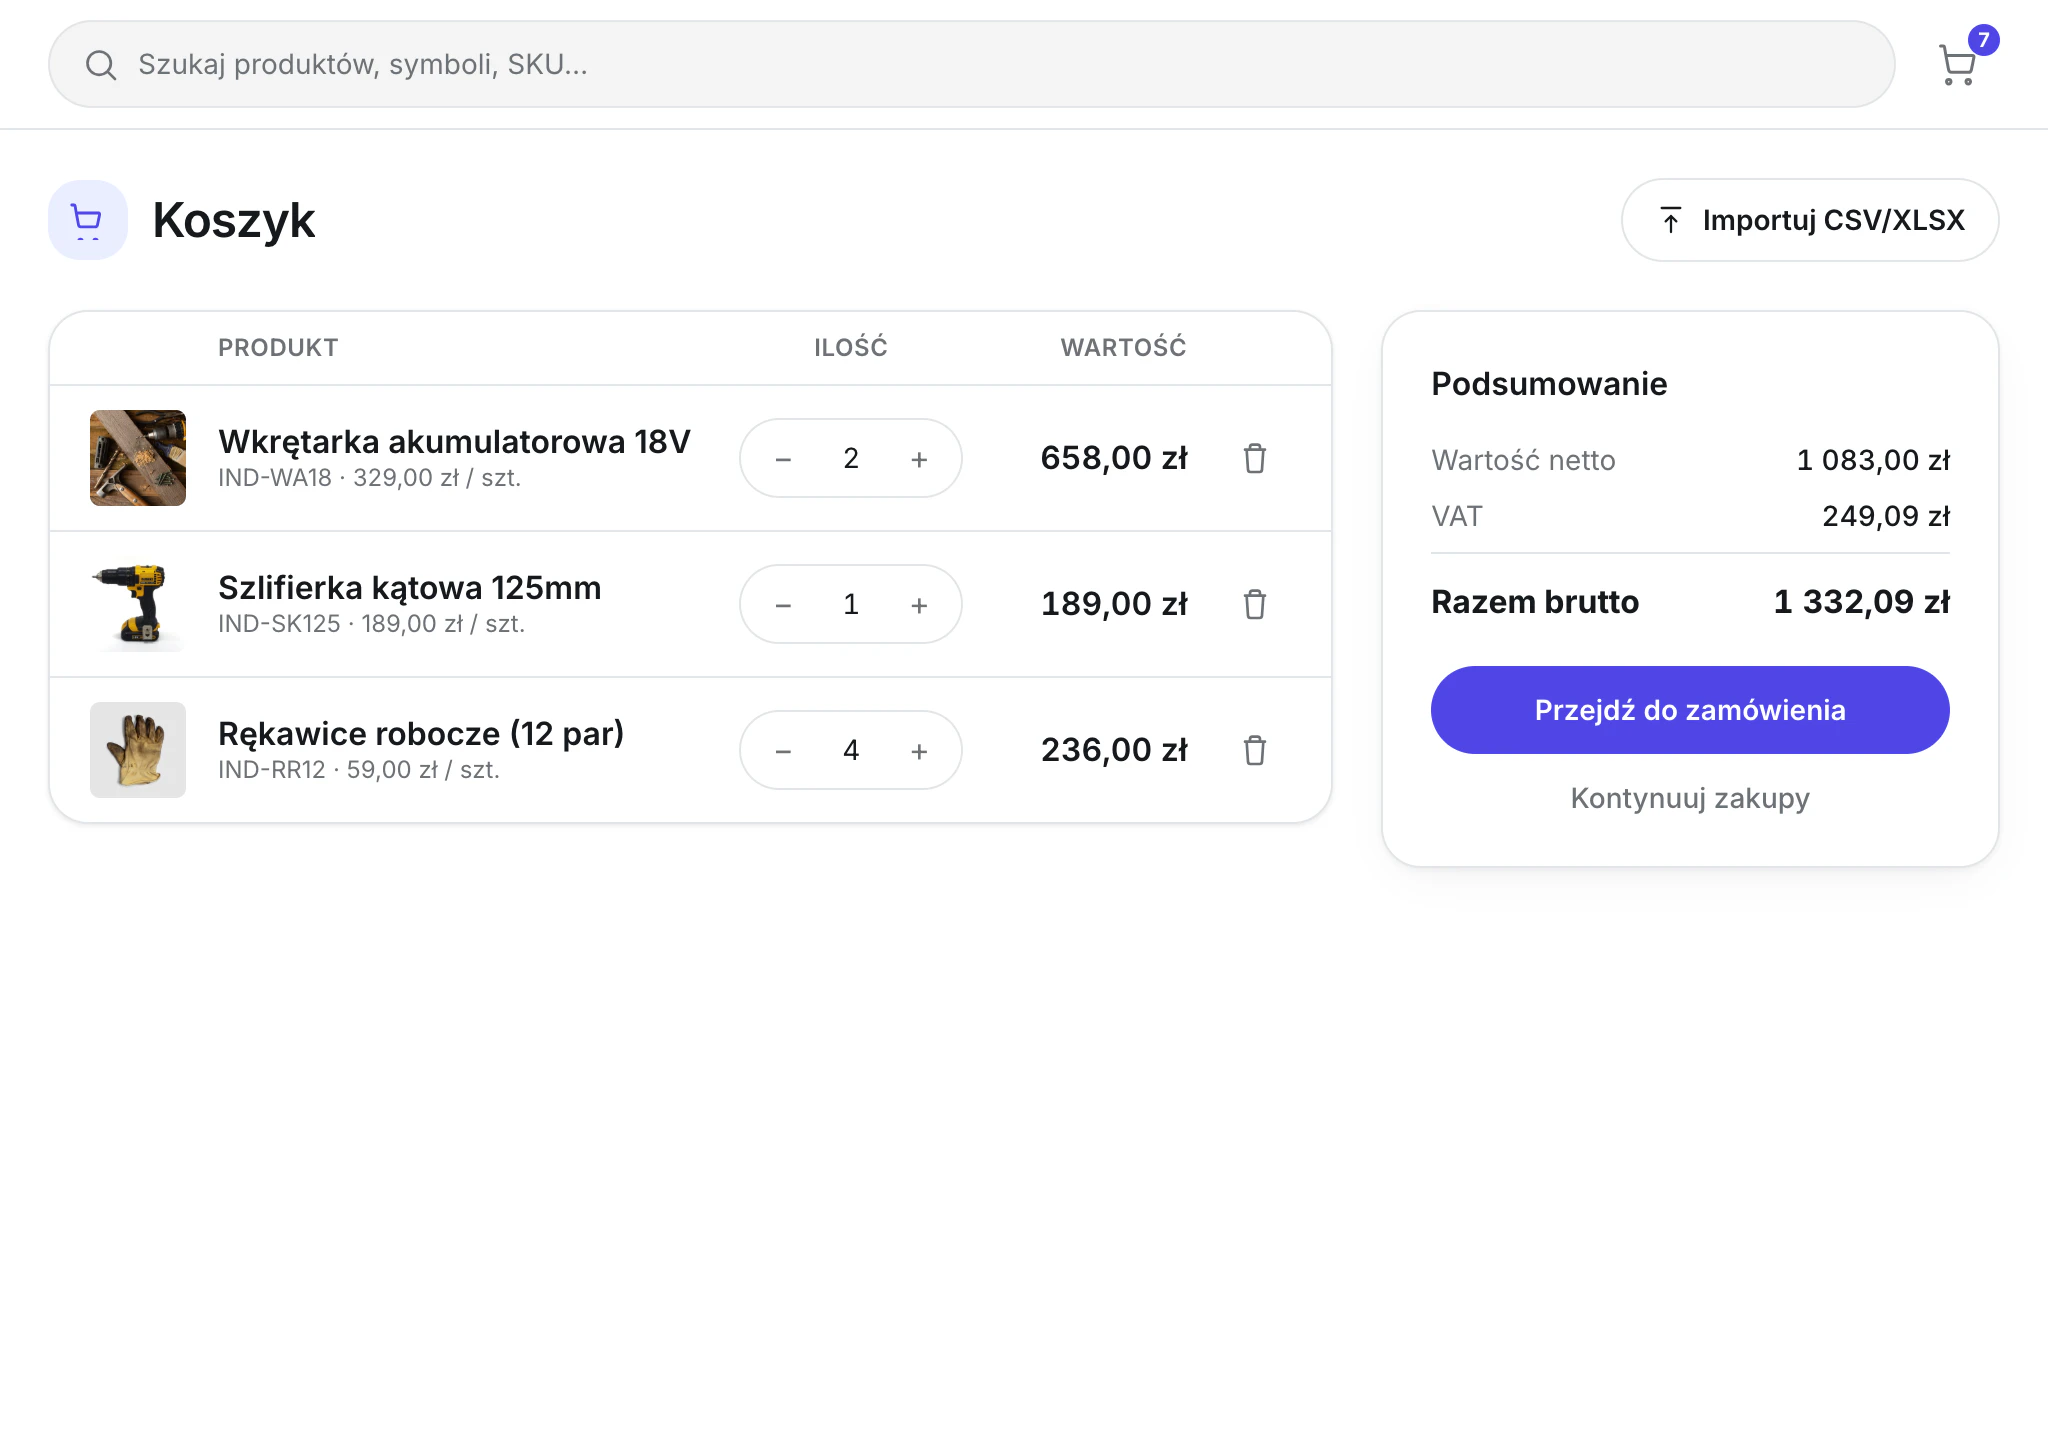Click the 658,00 zł line value
The width and height of the screenshot is (2048, 1440).
(1114, 458)
